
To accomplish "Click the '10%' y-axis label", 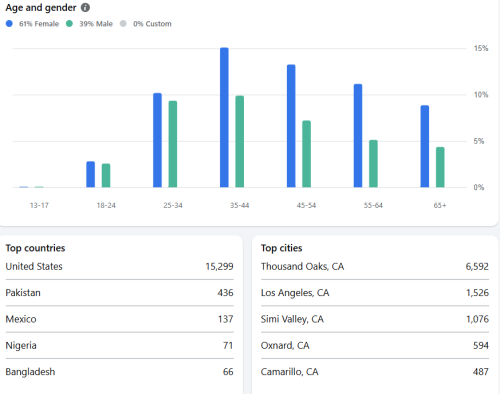I will [481, 95].
